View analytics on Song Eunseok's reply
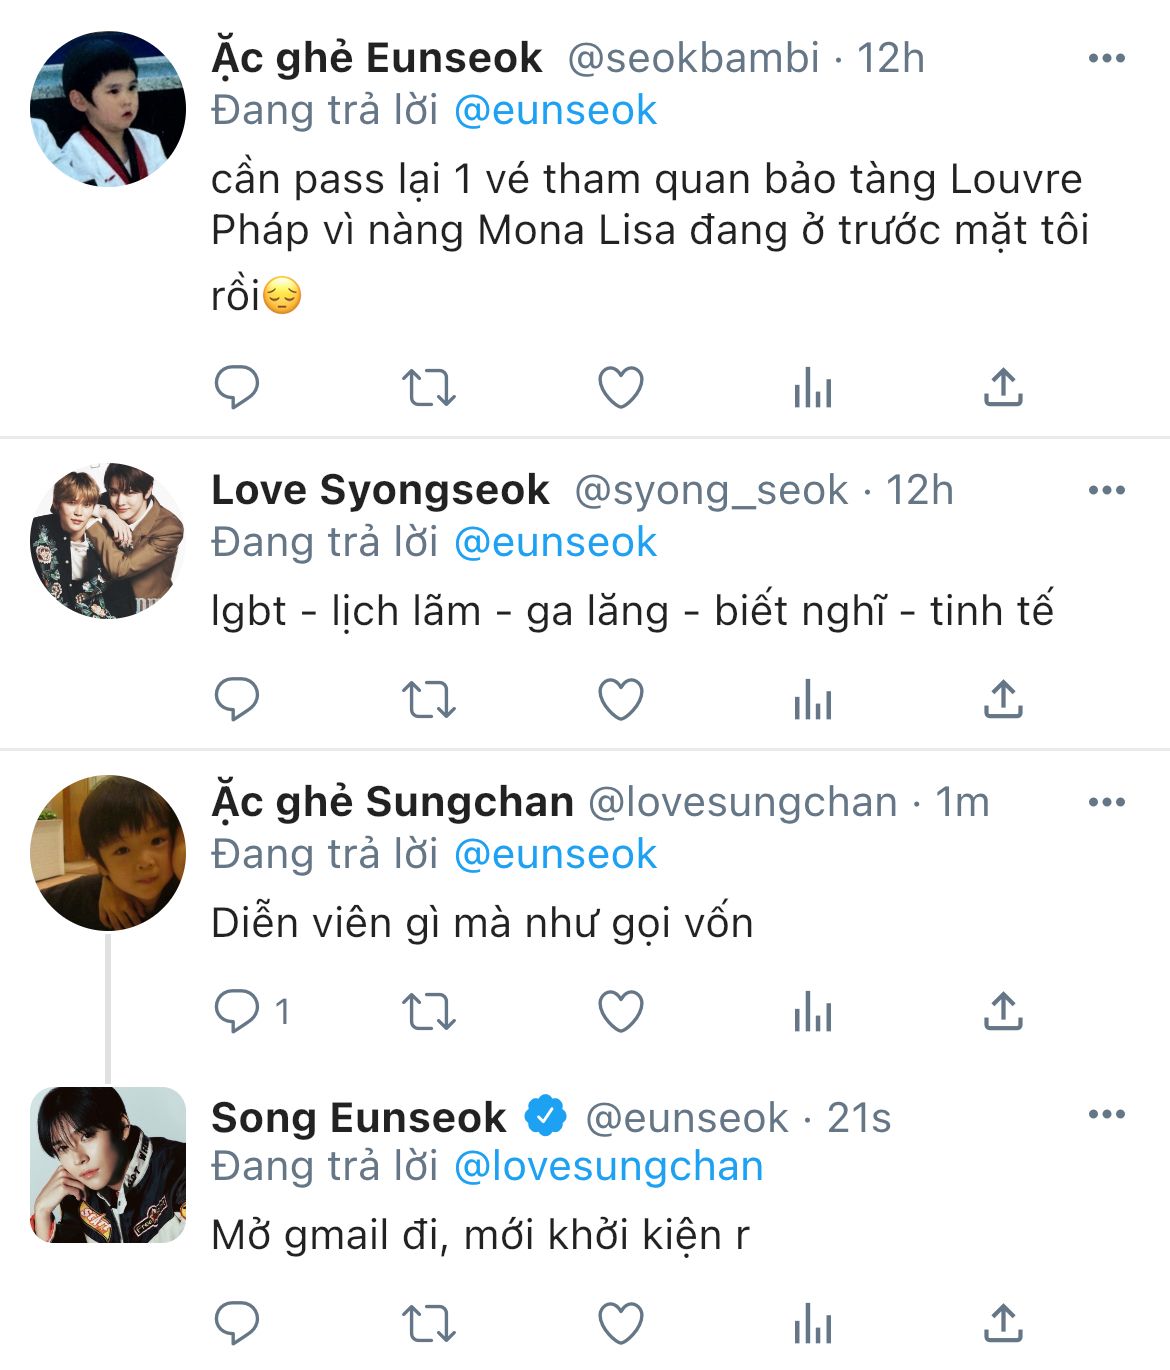 pyautogui.click(x=812, y=1324)
